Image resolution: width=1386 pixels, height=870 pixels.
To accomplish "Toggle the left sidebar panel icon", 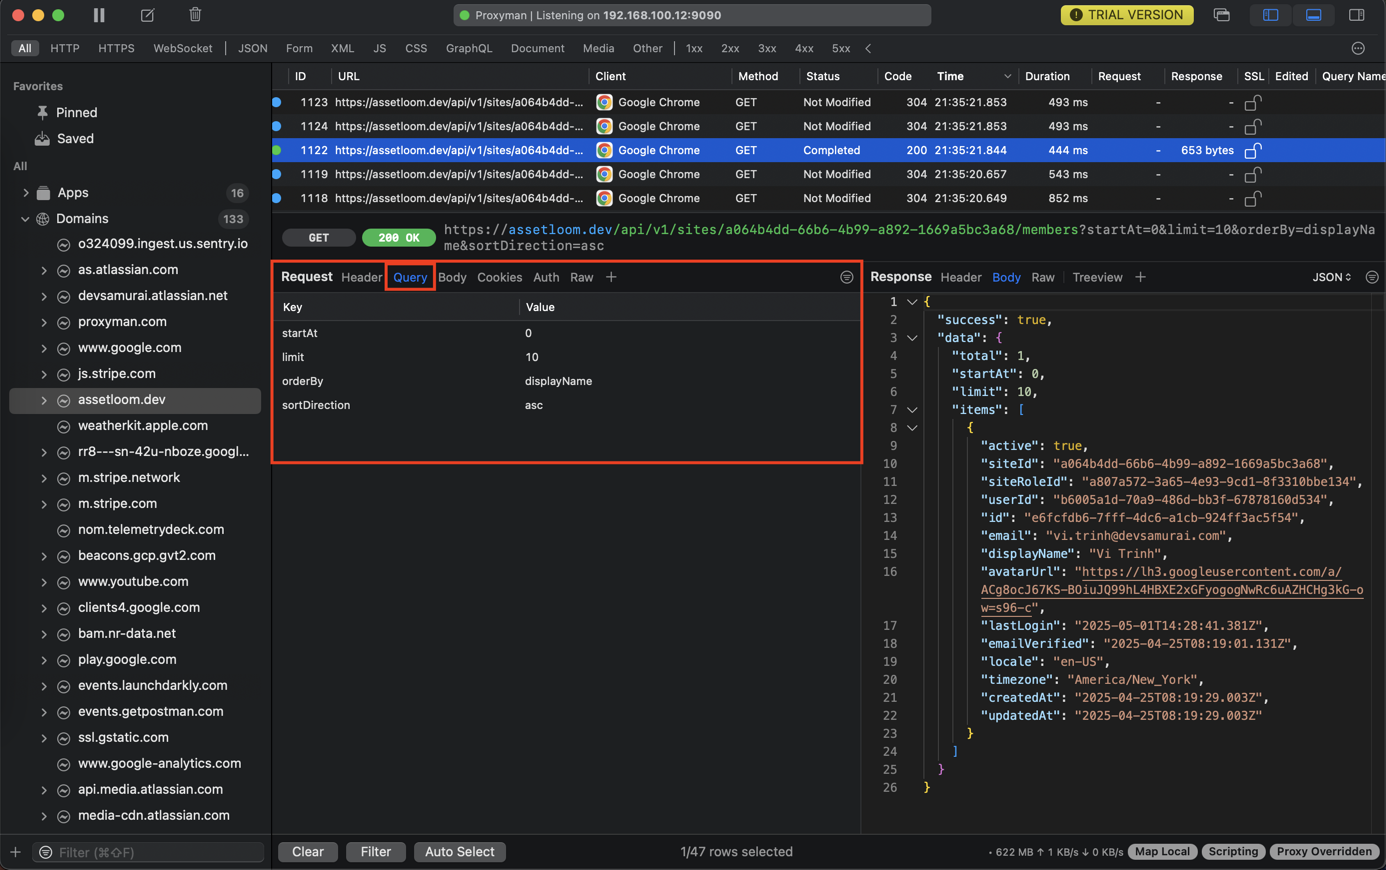I will [1271, 15].
